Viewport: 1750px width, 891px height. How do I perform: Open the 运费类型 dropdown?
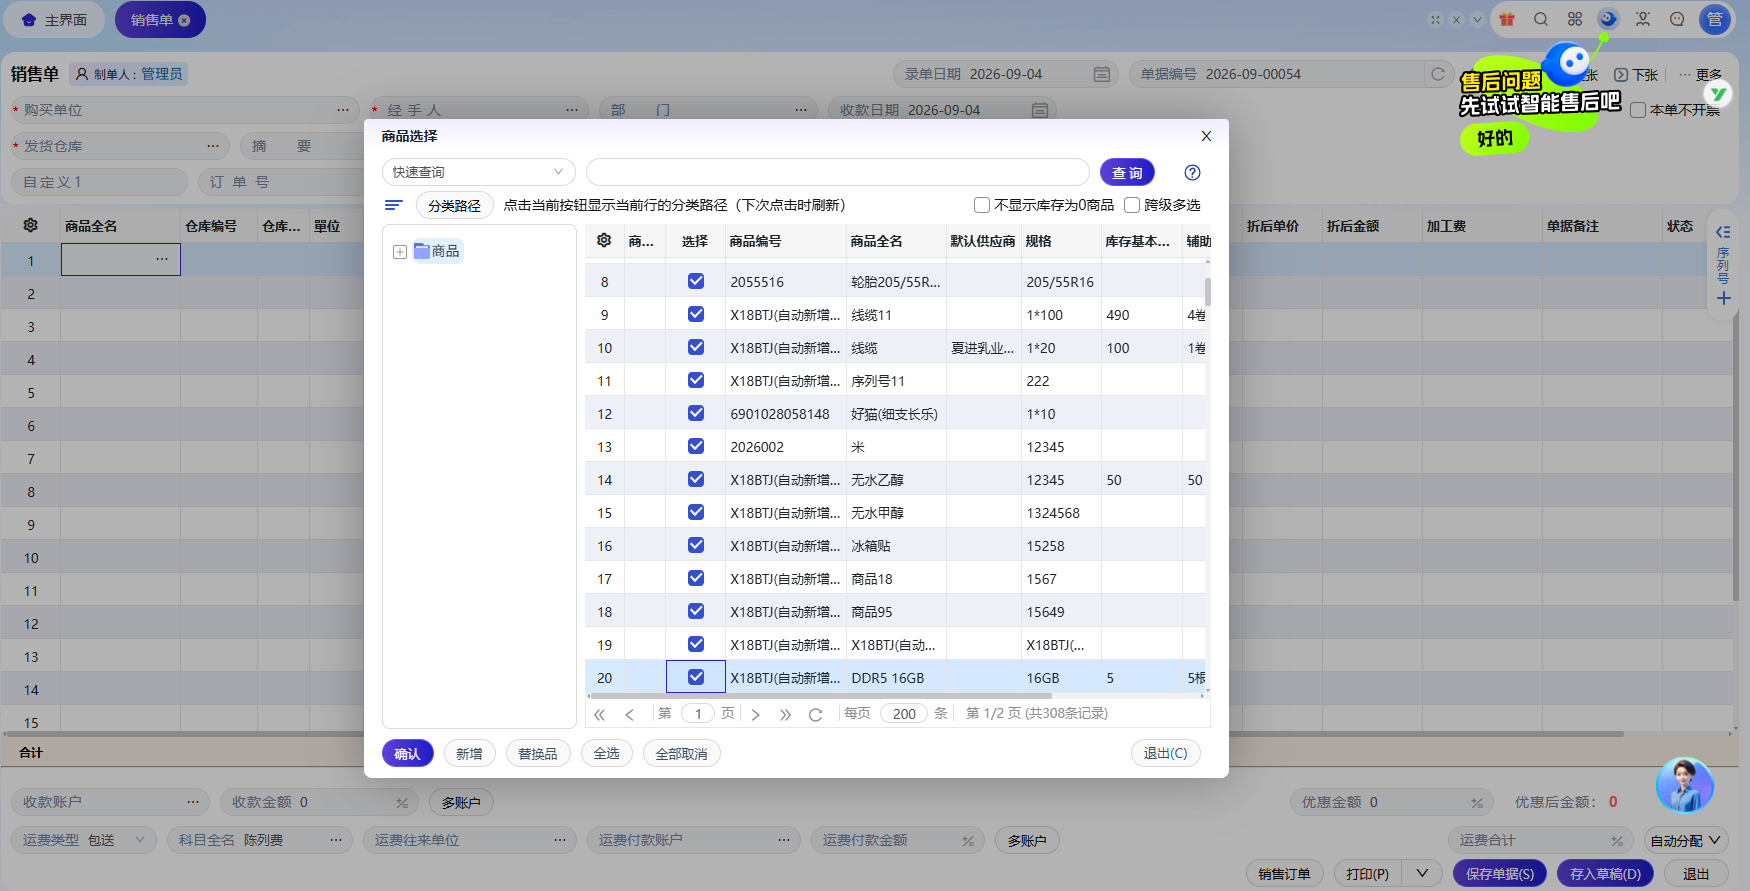[84, 840]
